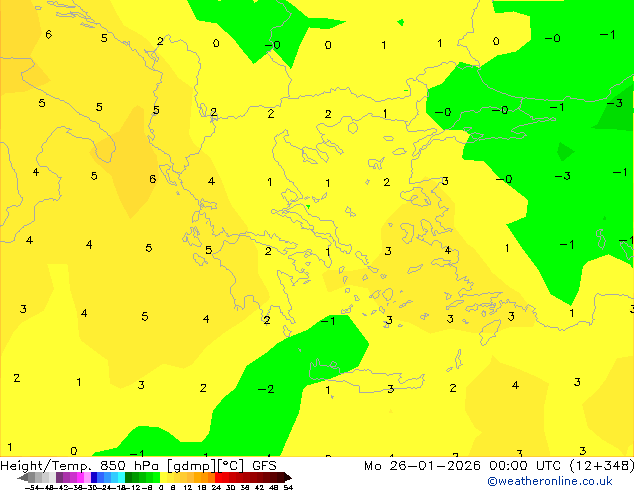The height and width of the screenshot is (490, 634).
Task: Click the Height/Temp. 850 hPa title text
Action: pos(80,466)
